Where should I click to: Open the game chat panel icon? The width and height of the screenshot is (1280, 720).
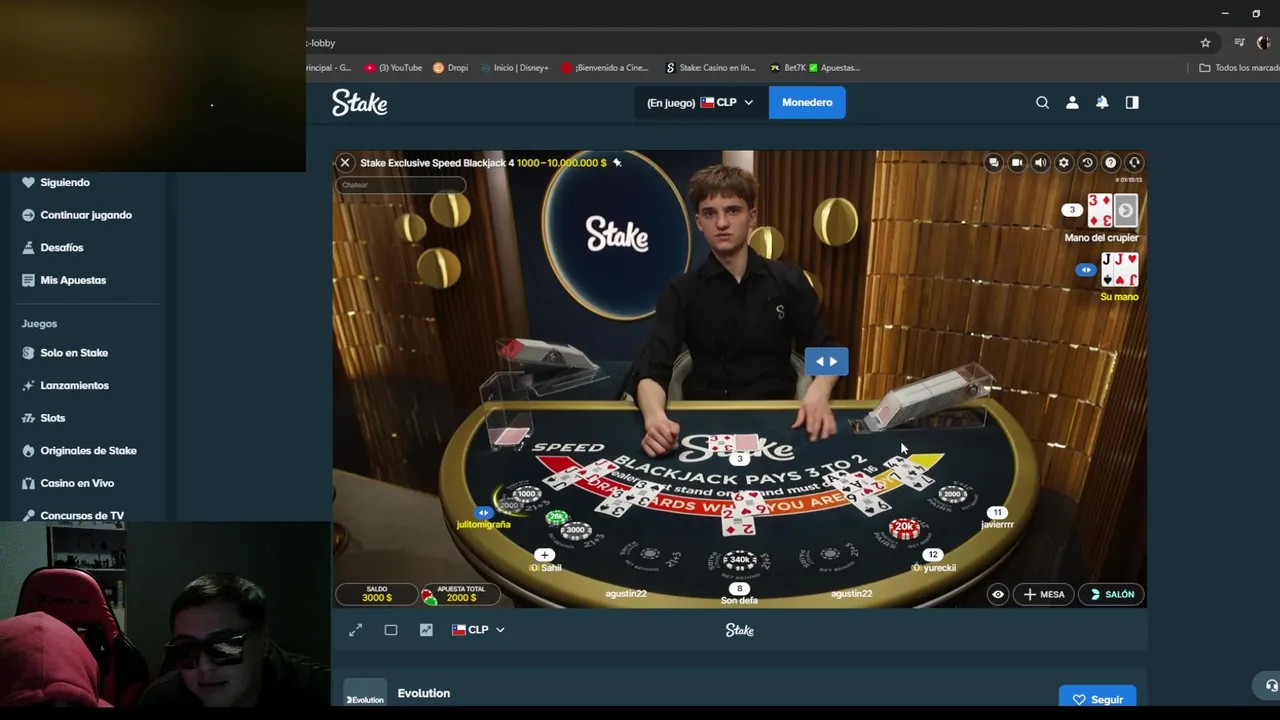(993, 163)
